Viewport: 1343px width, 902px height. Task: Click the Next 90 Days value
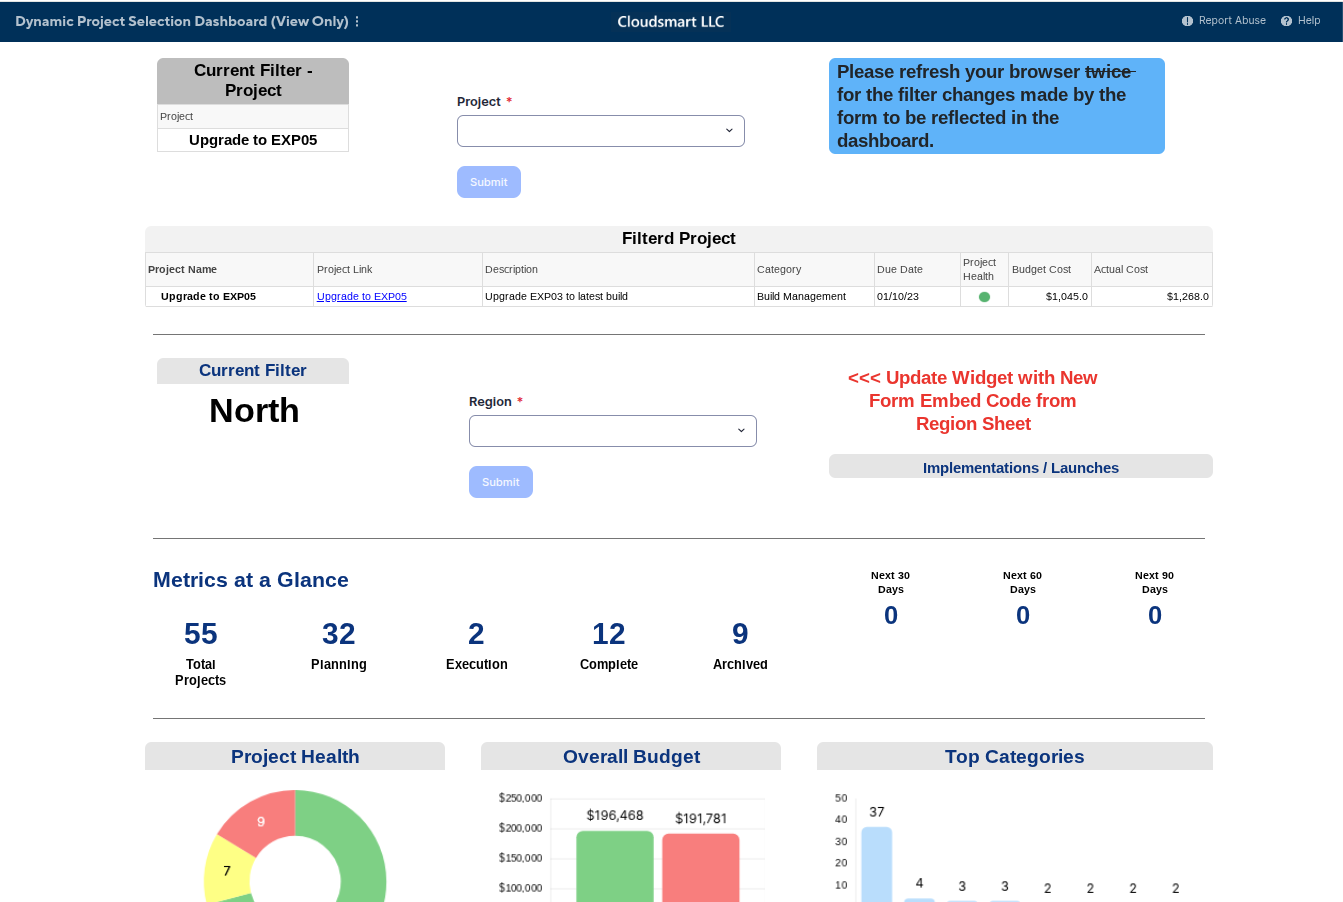pos(1155,616)
